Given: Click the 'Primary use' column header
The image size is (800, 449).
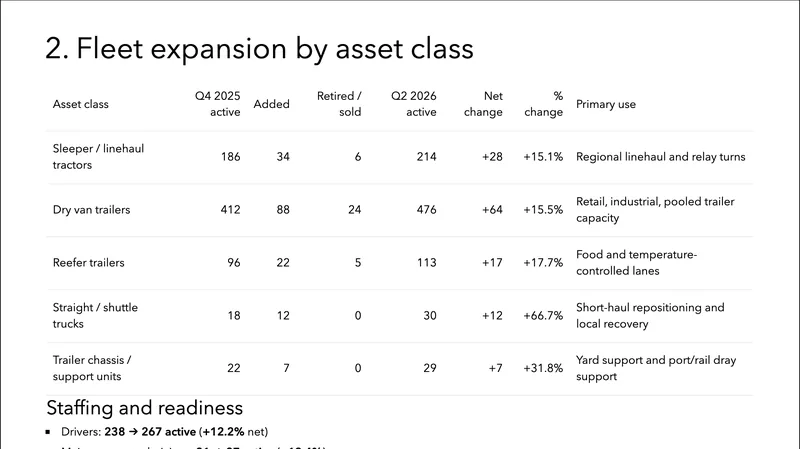Looking at the screenshot, I should pos(606,104).
